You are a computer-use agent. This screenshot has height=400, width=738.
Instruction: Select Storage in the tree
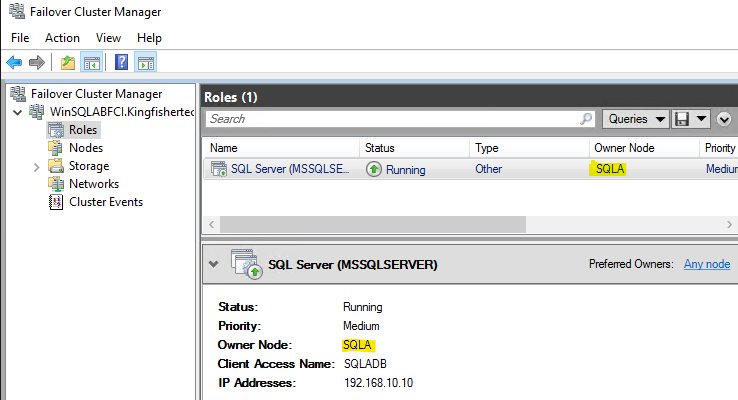pos(89,166)
